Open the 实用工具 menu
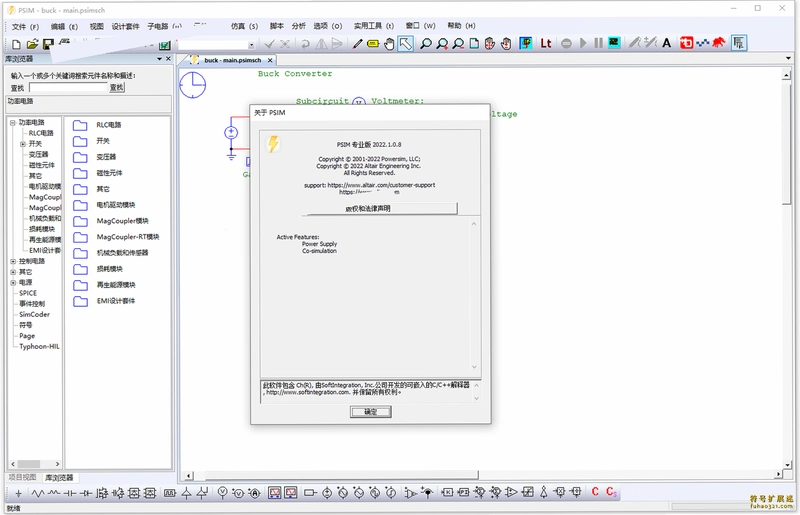The image size is (800, 515). pos(373,26)
